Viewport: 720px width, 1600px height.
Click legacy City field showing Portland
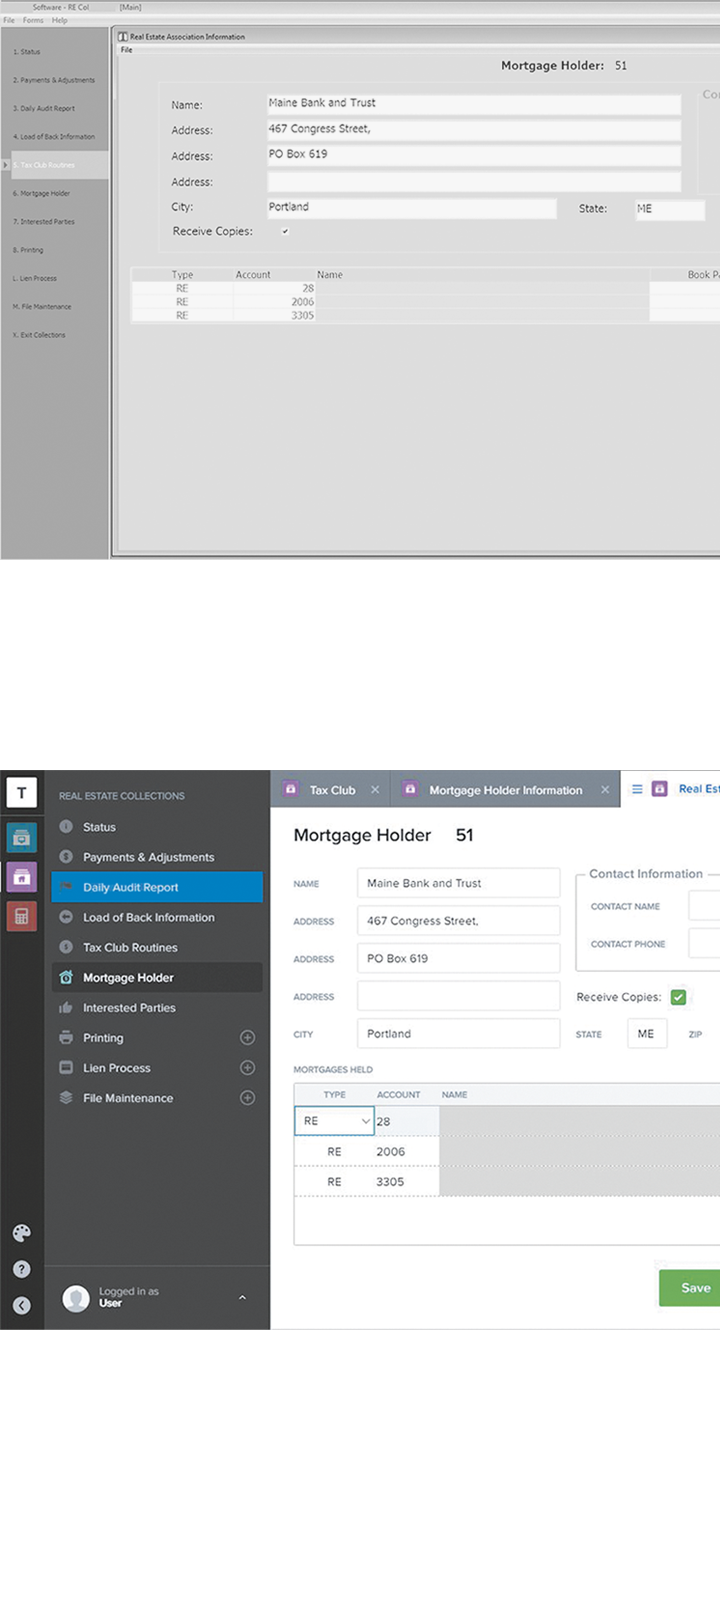[411, 207]
